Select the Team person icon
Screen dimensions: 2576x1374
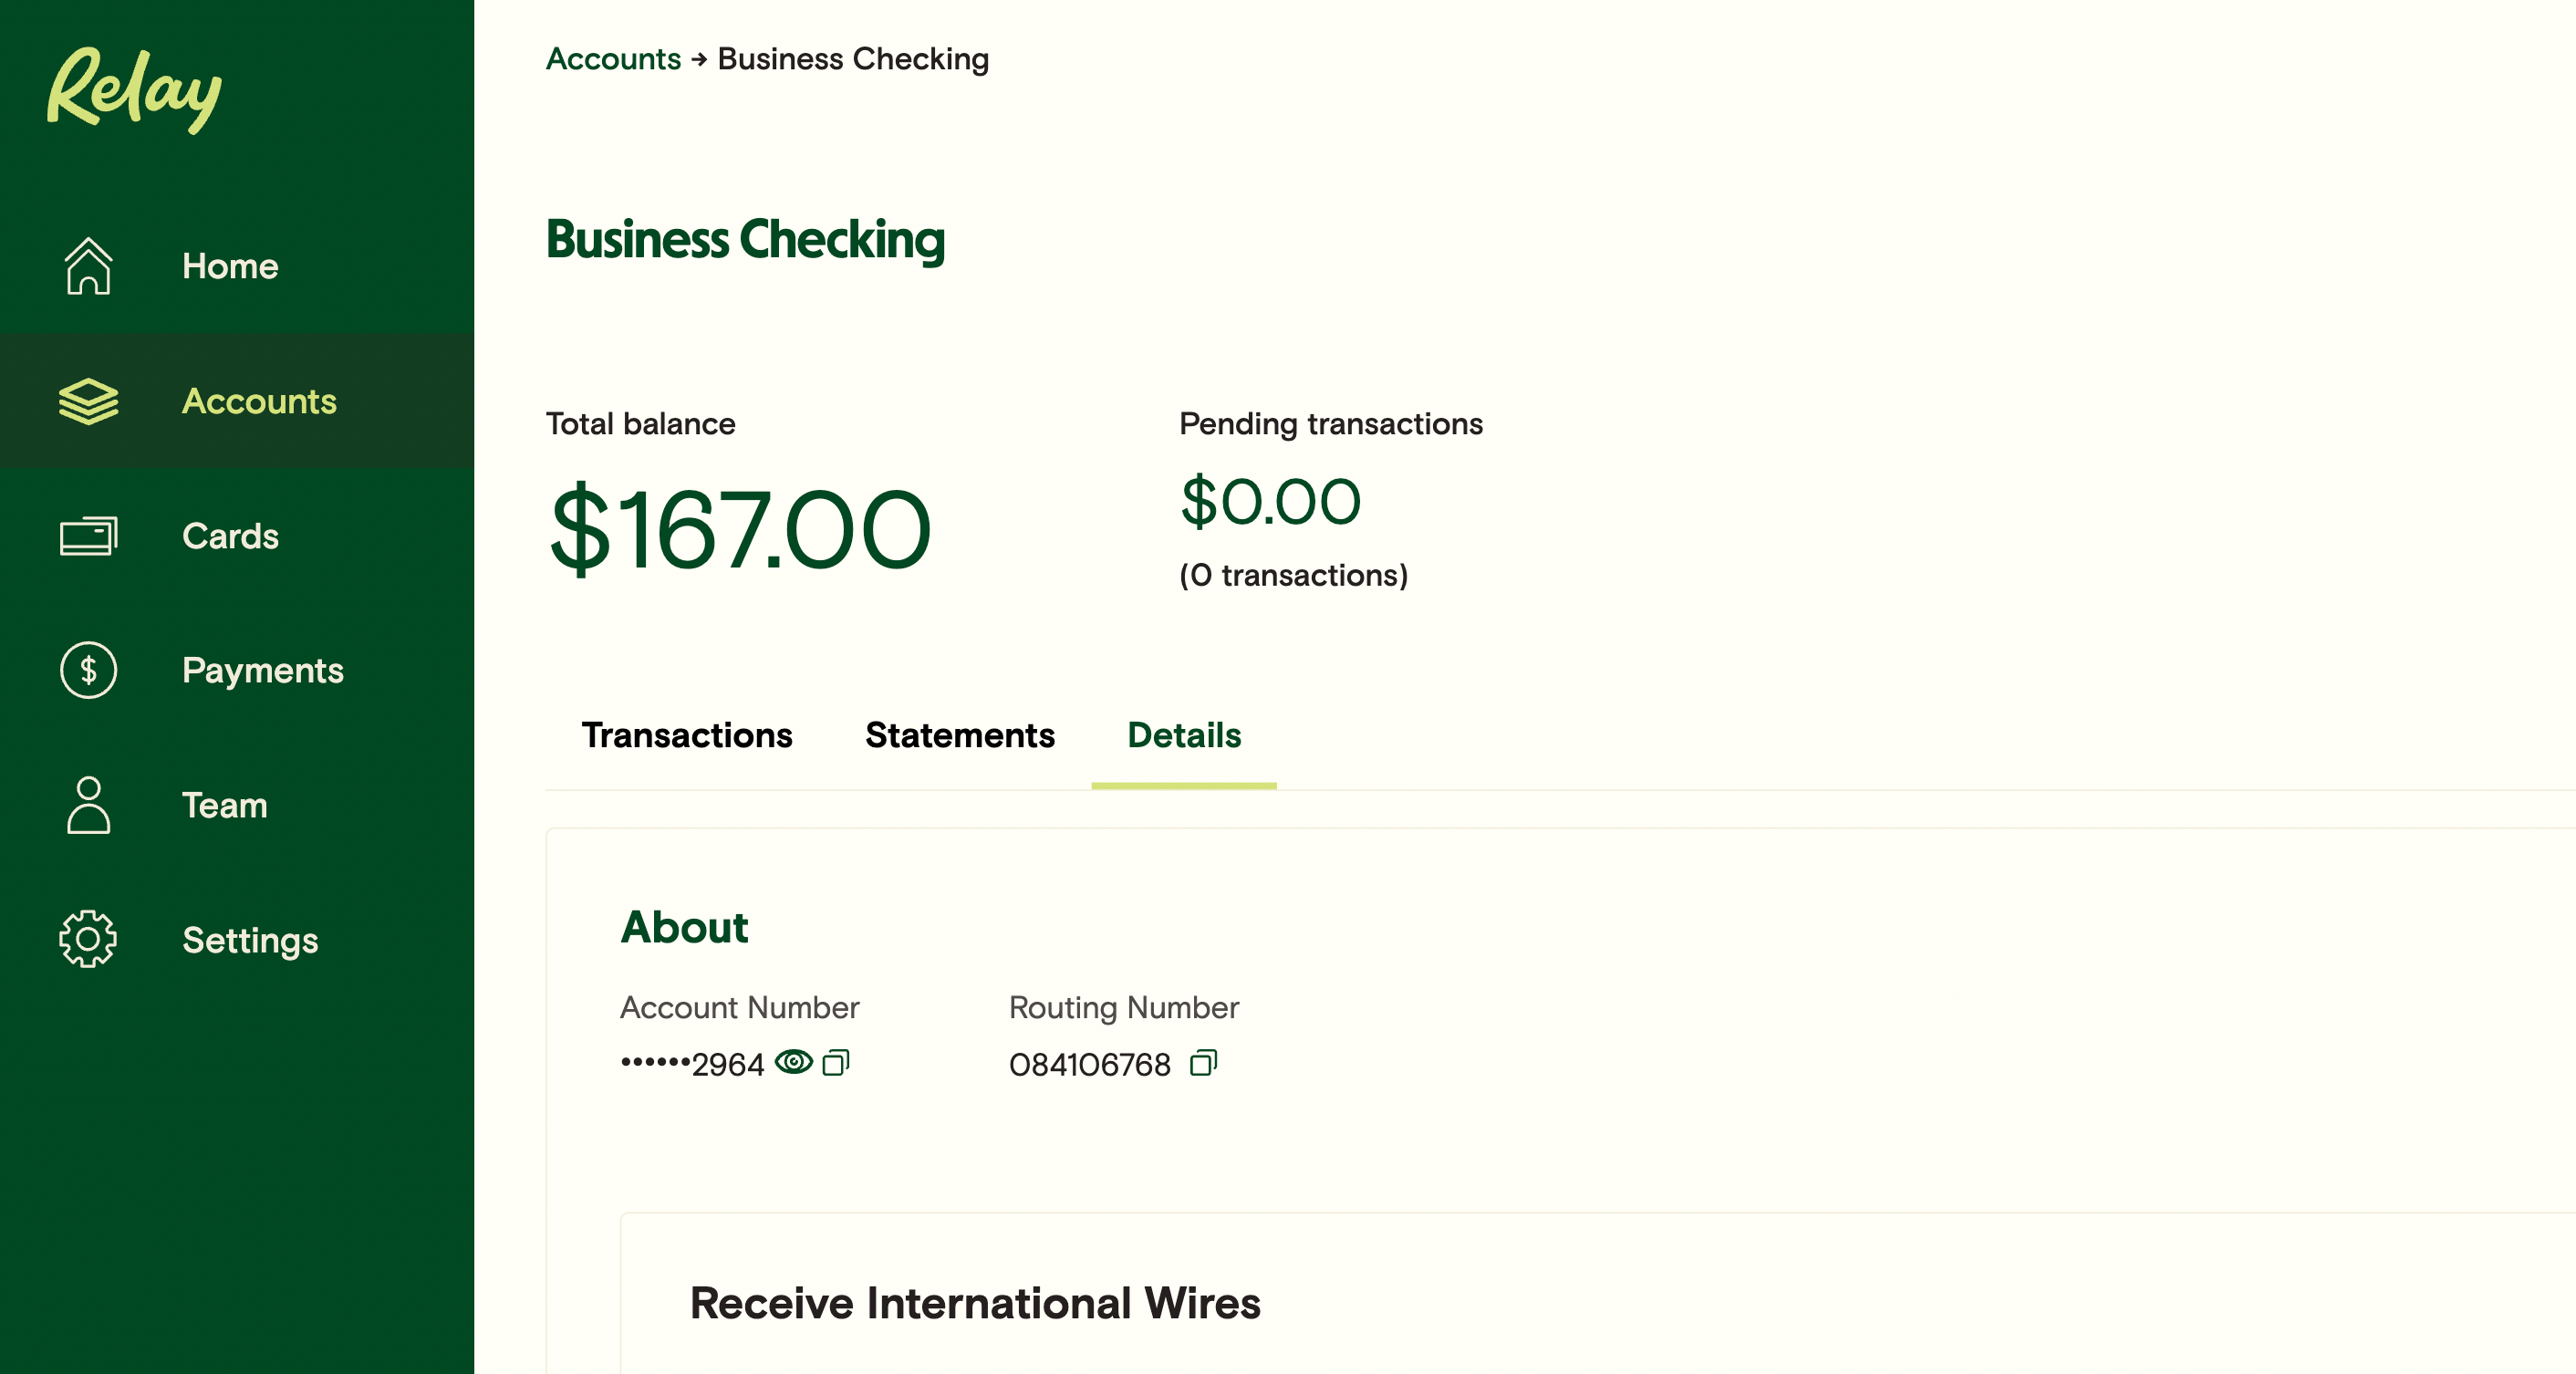point(89,806)
